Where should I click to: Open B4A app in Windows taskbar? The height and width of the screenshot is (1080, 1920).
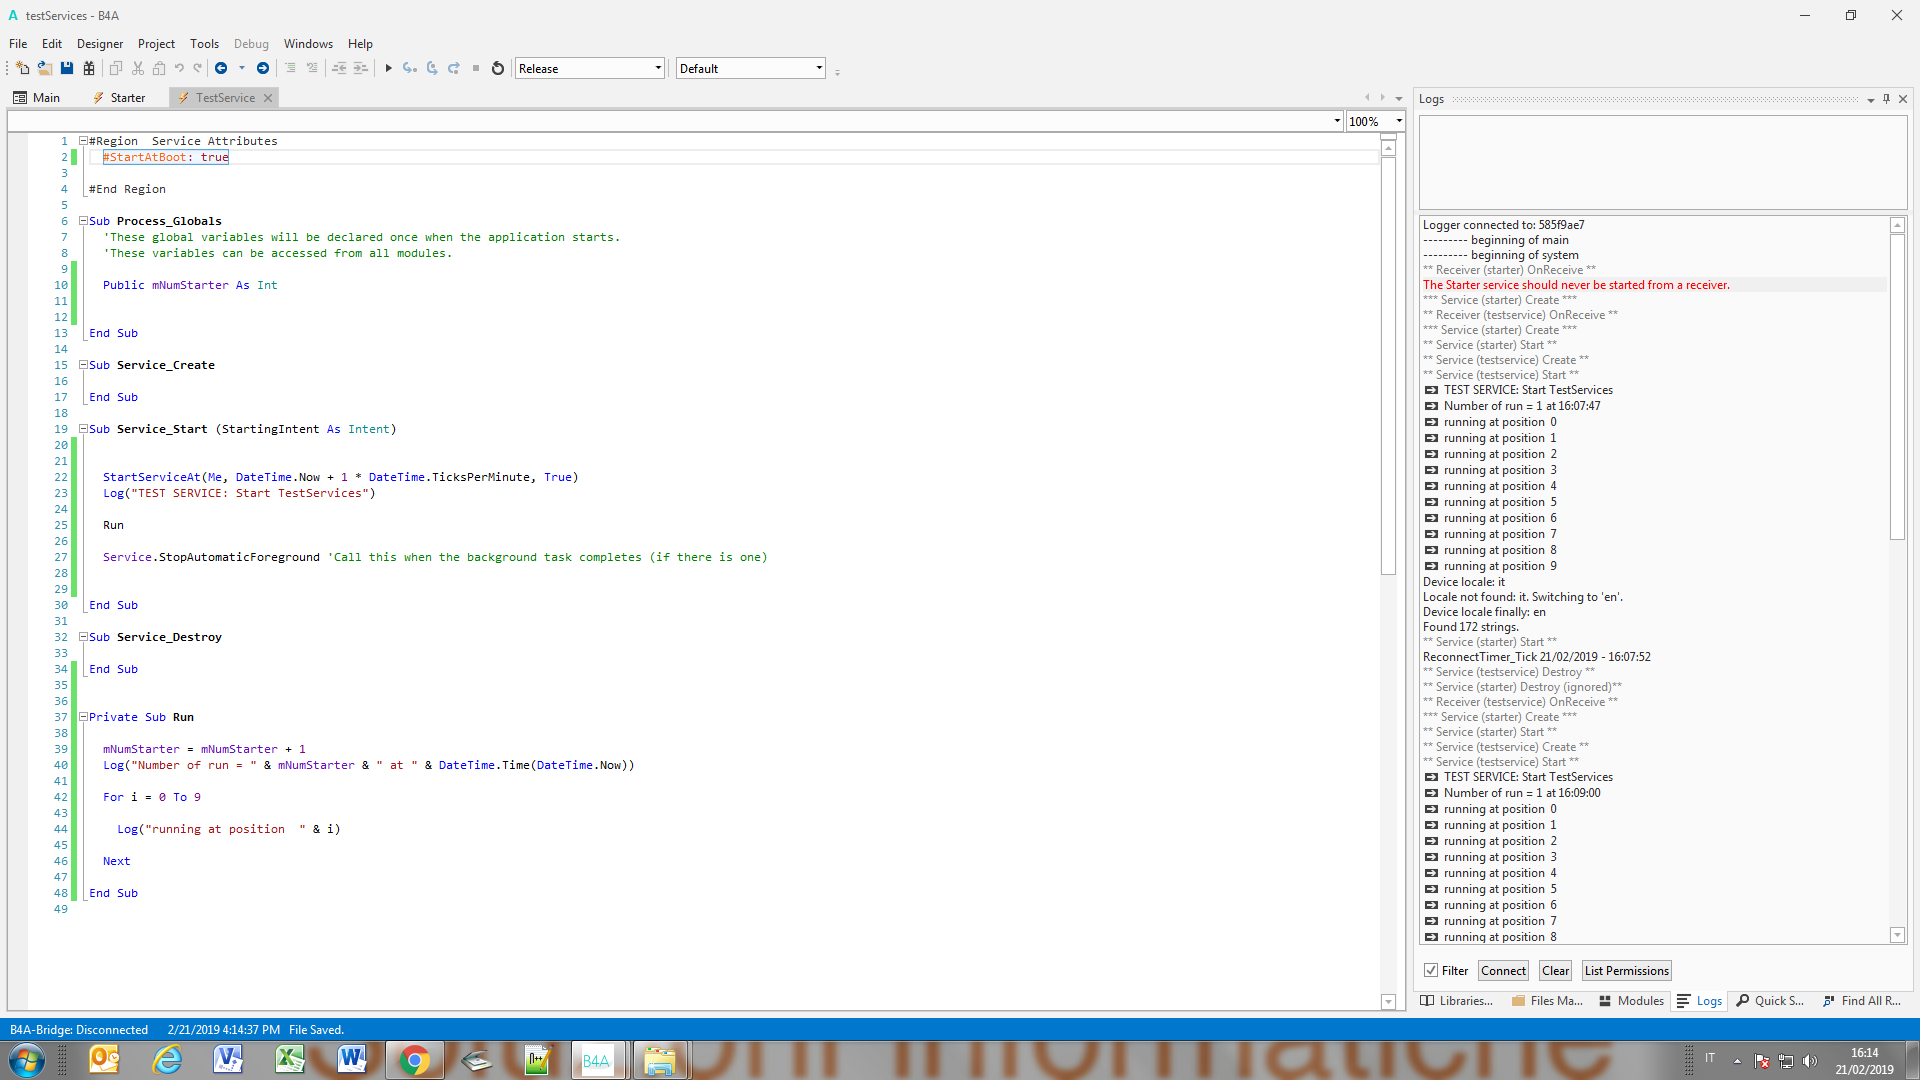pos(596,1060)
